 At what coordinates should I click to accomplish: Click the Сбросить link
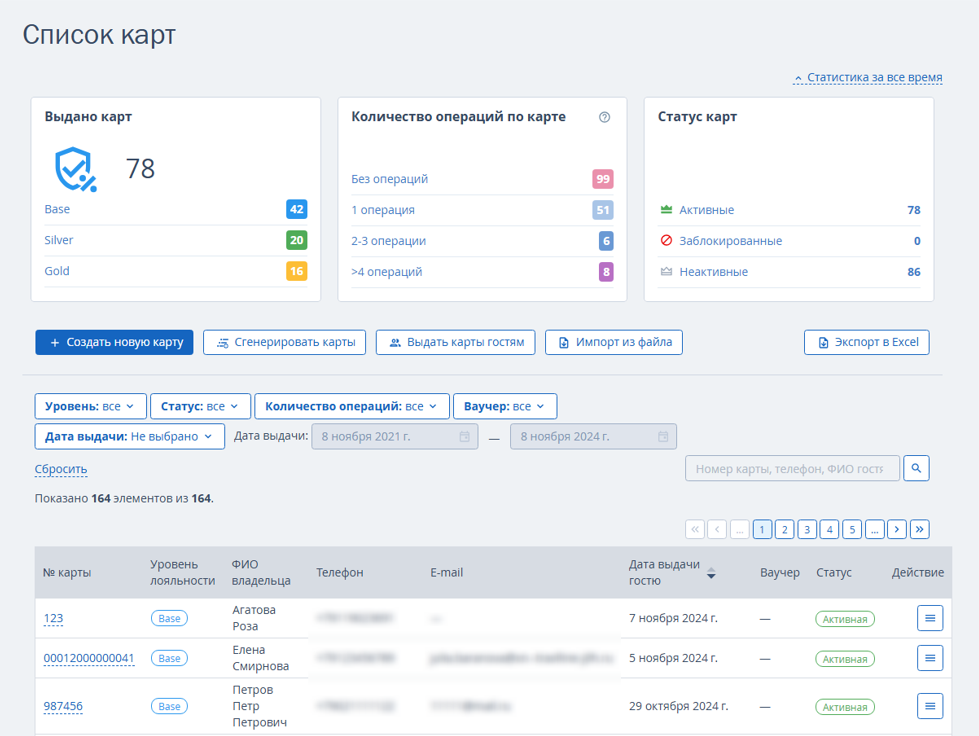click(61, 469)
